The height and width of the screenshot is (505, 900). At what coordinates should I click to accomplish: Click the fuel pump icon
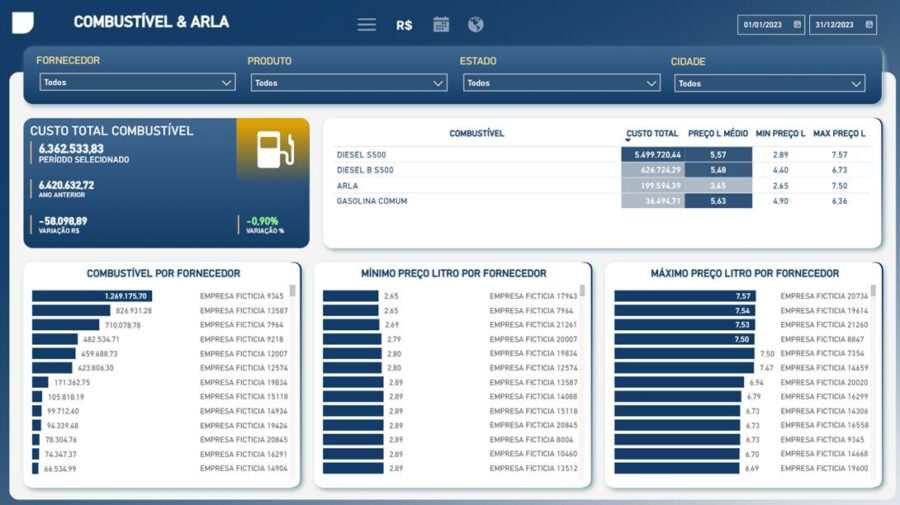273,149
